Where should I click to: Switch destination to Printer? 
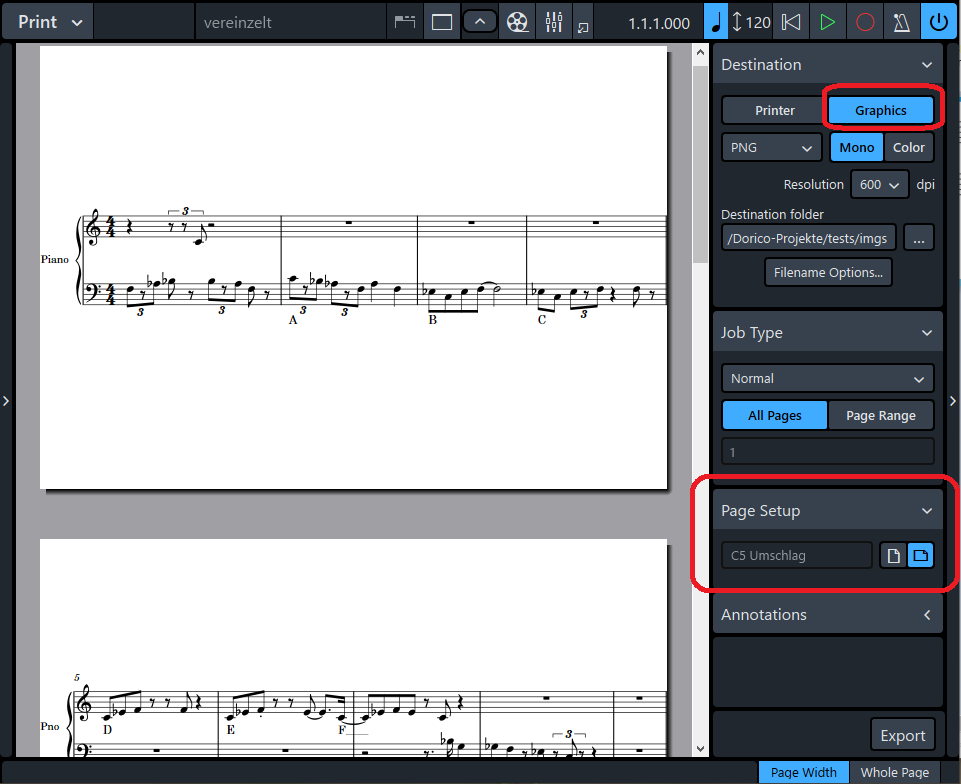(774, 110)
